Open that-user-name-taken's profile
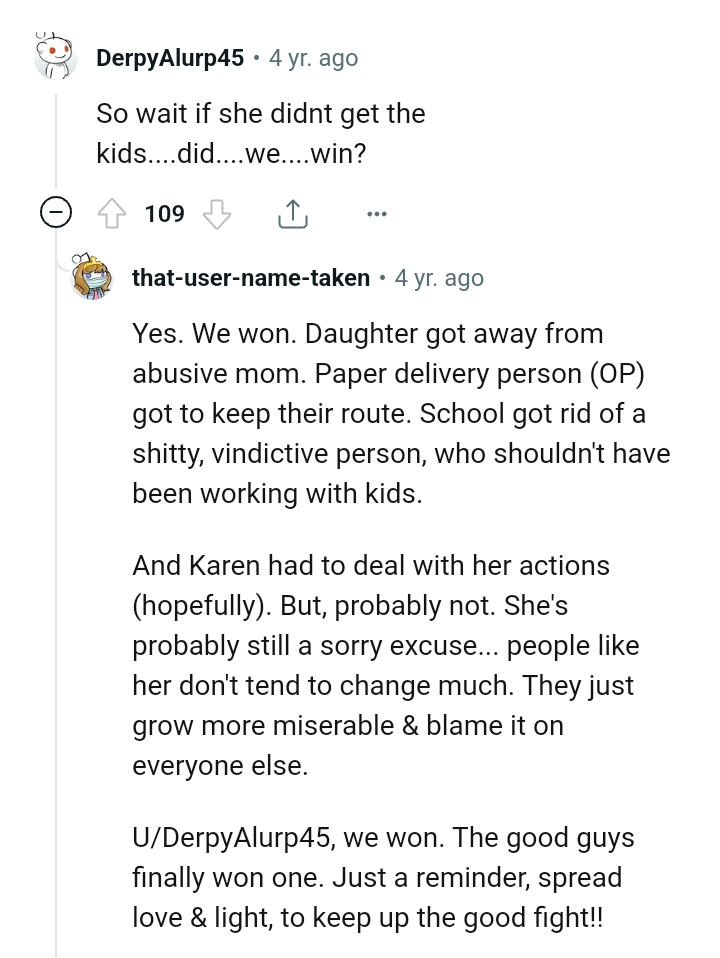 [250, 278]
